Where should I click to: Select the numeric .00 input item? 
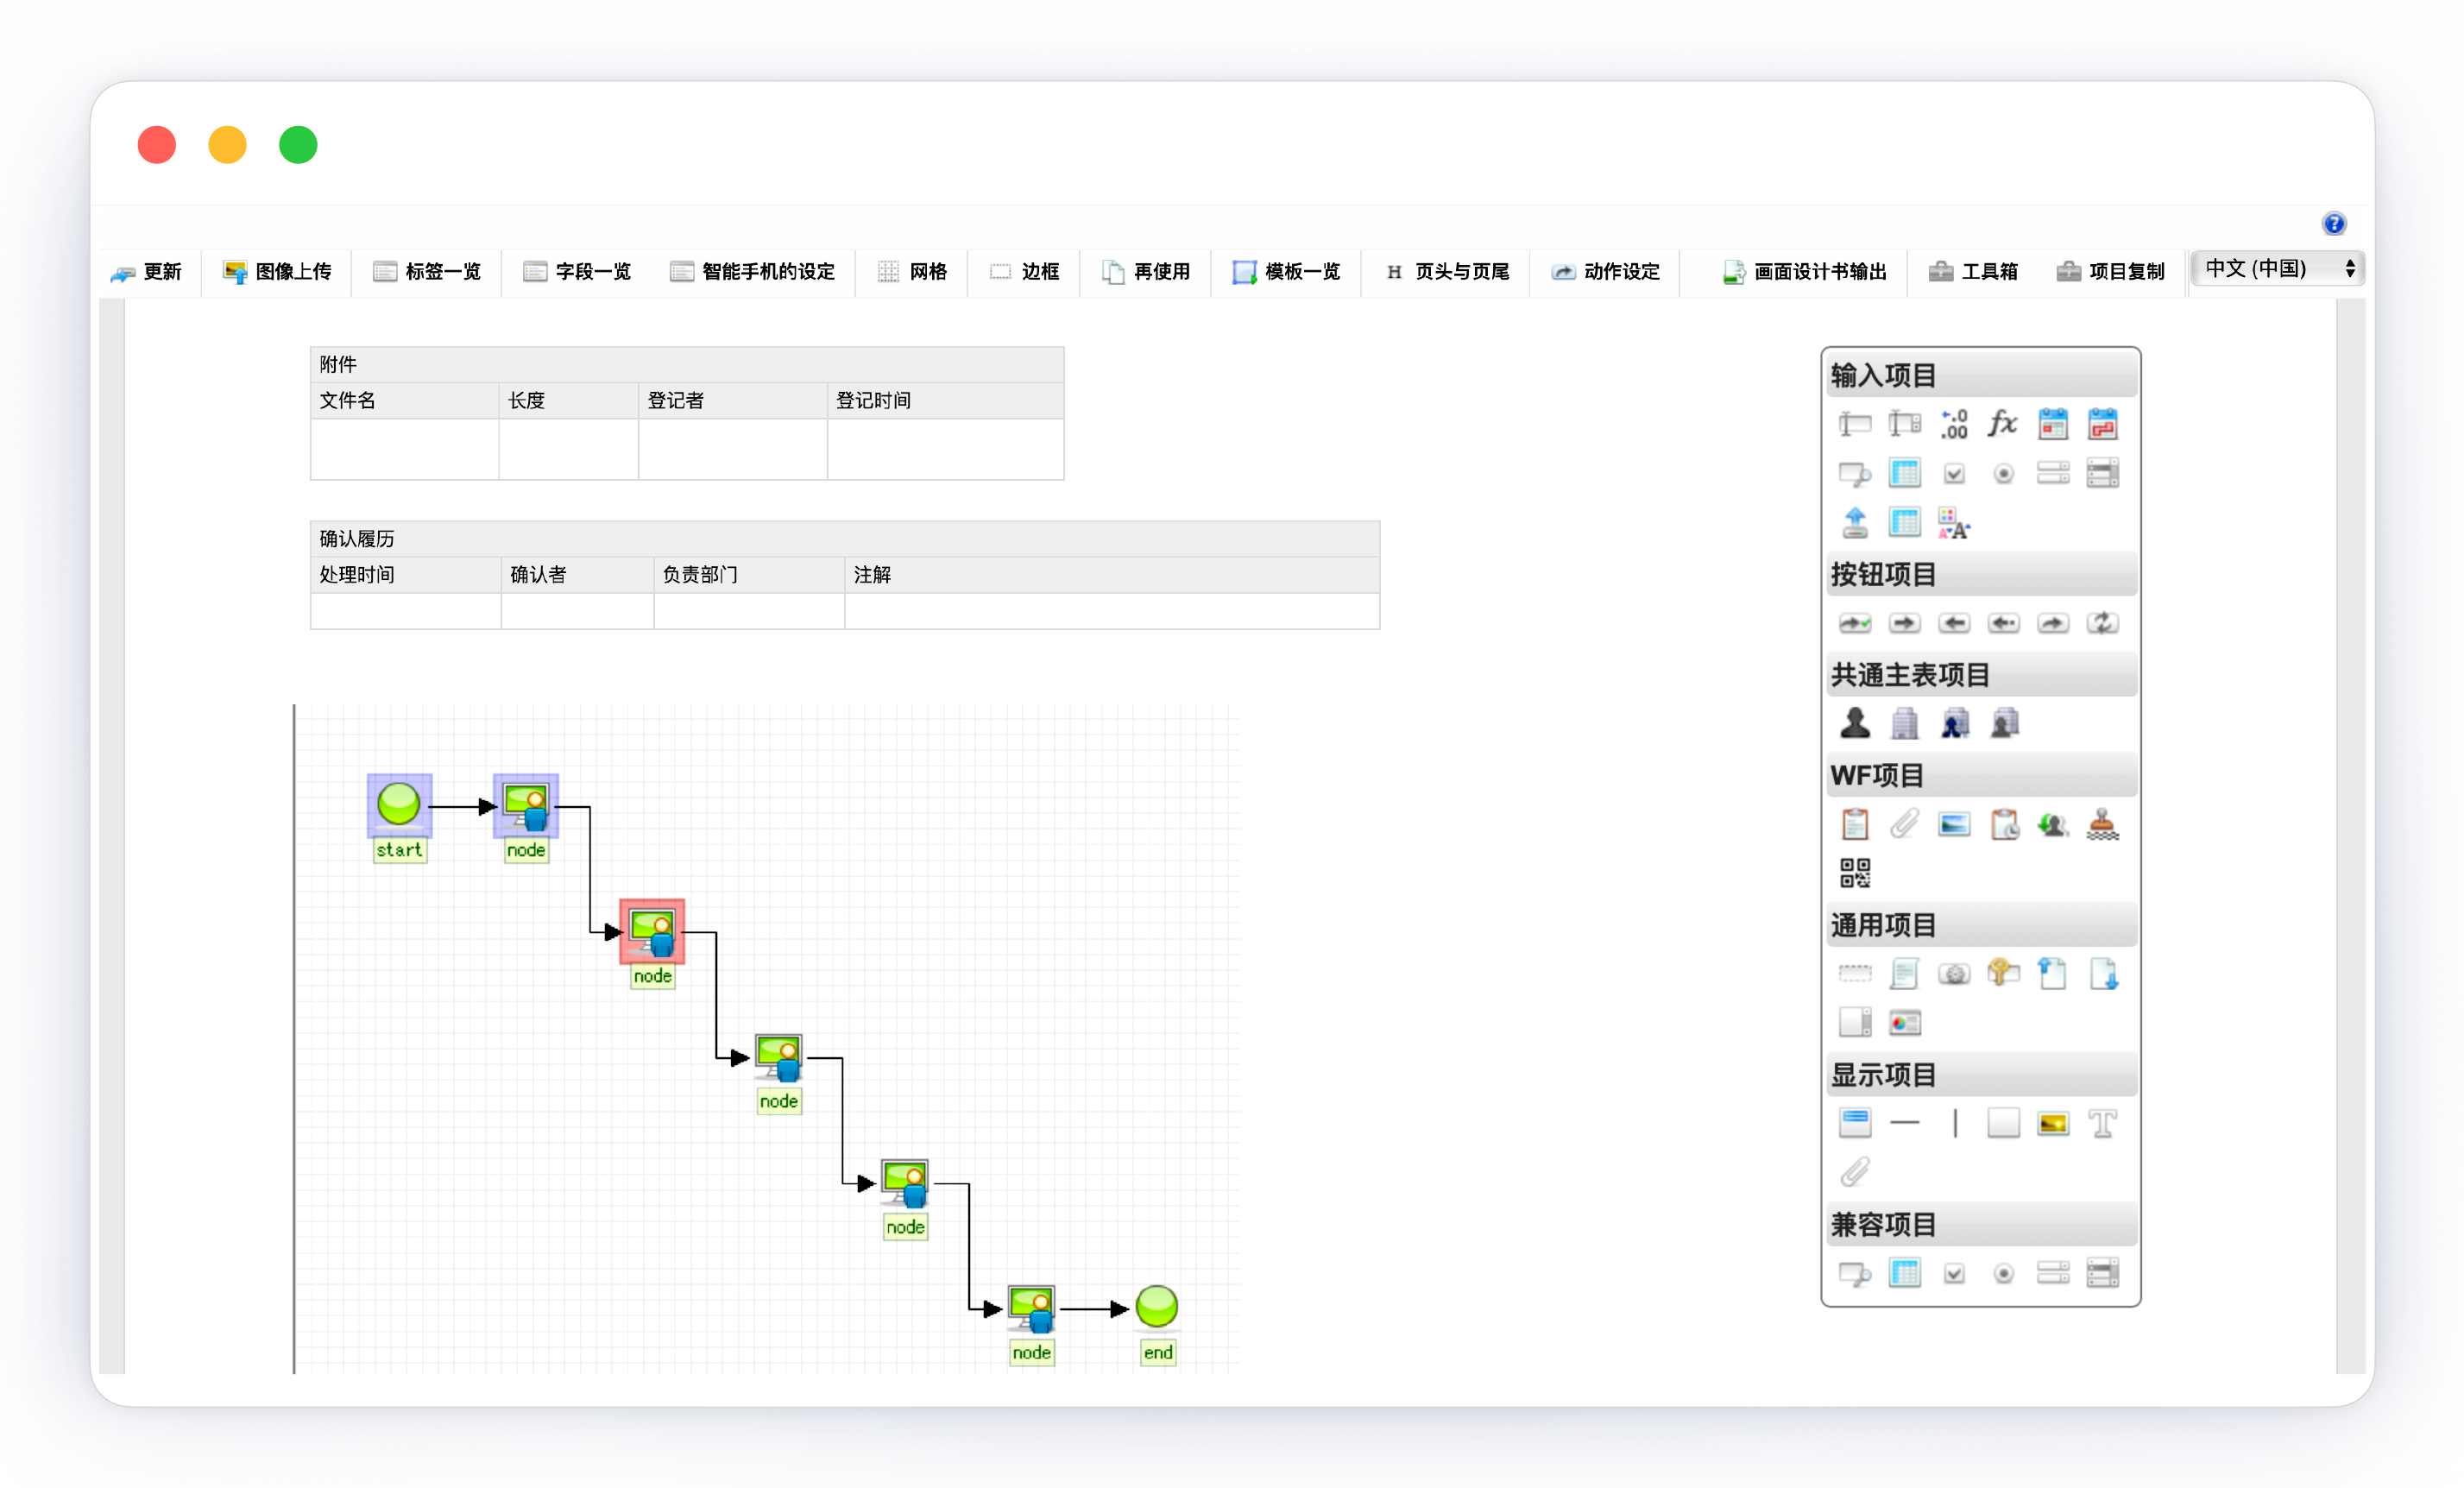1954,424
